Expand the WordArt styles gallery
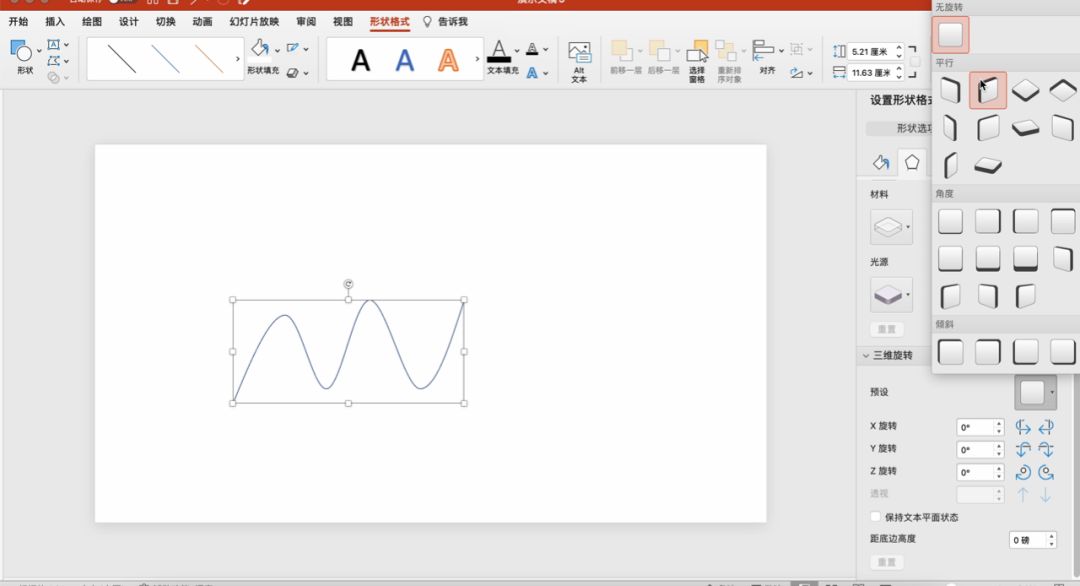Viewport: 1080px width, 586px height. point(477,59)
